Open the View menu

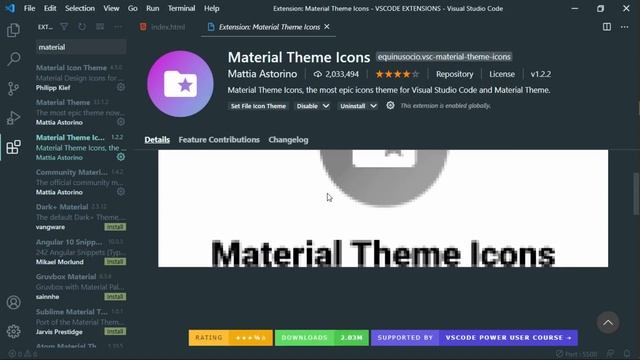click(x=111, y=8)
